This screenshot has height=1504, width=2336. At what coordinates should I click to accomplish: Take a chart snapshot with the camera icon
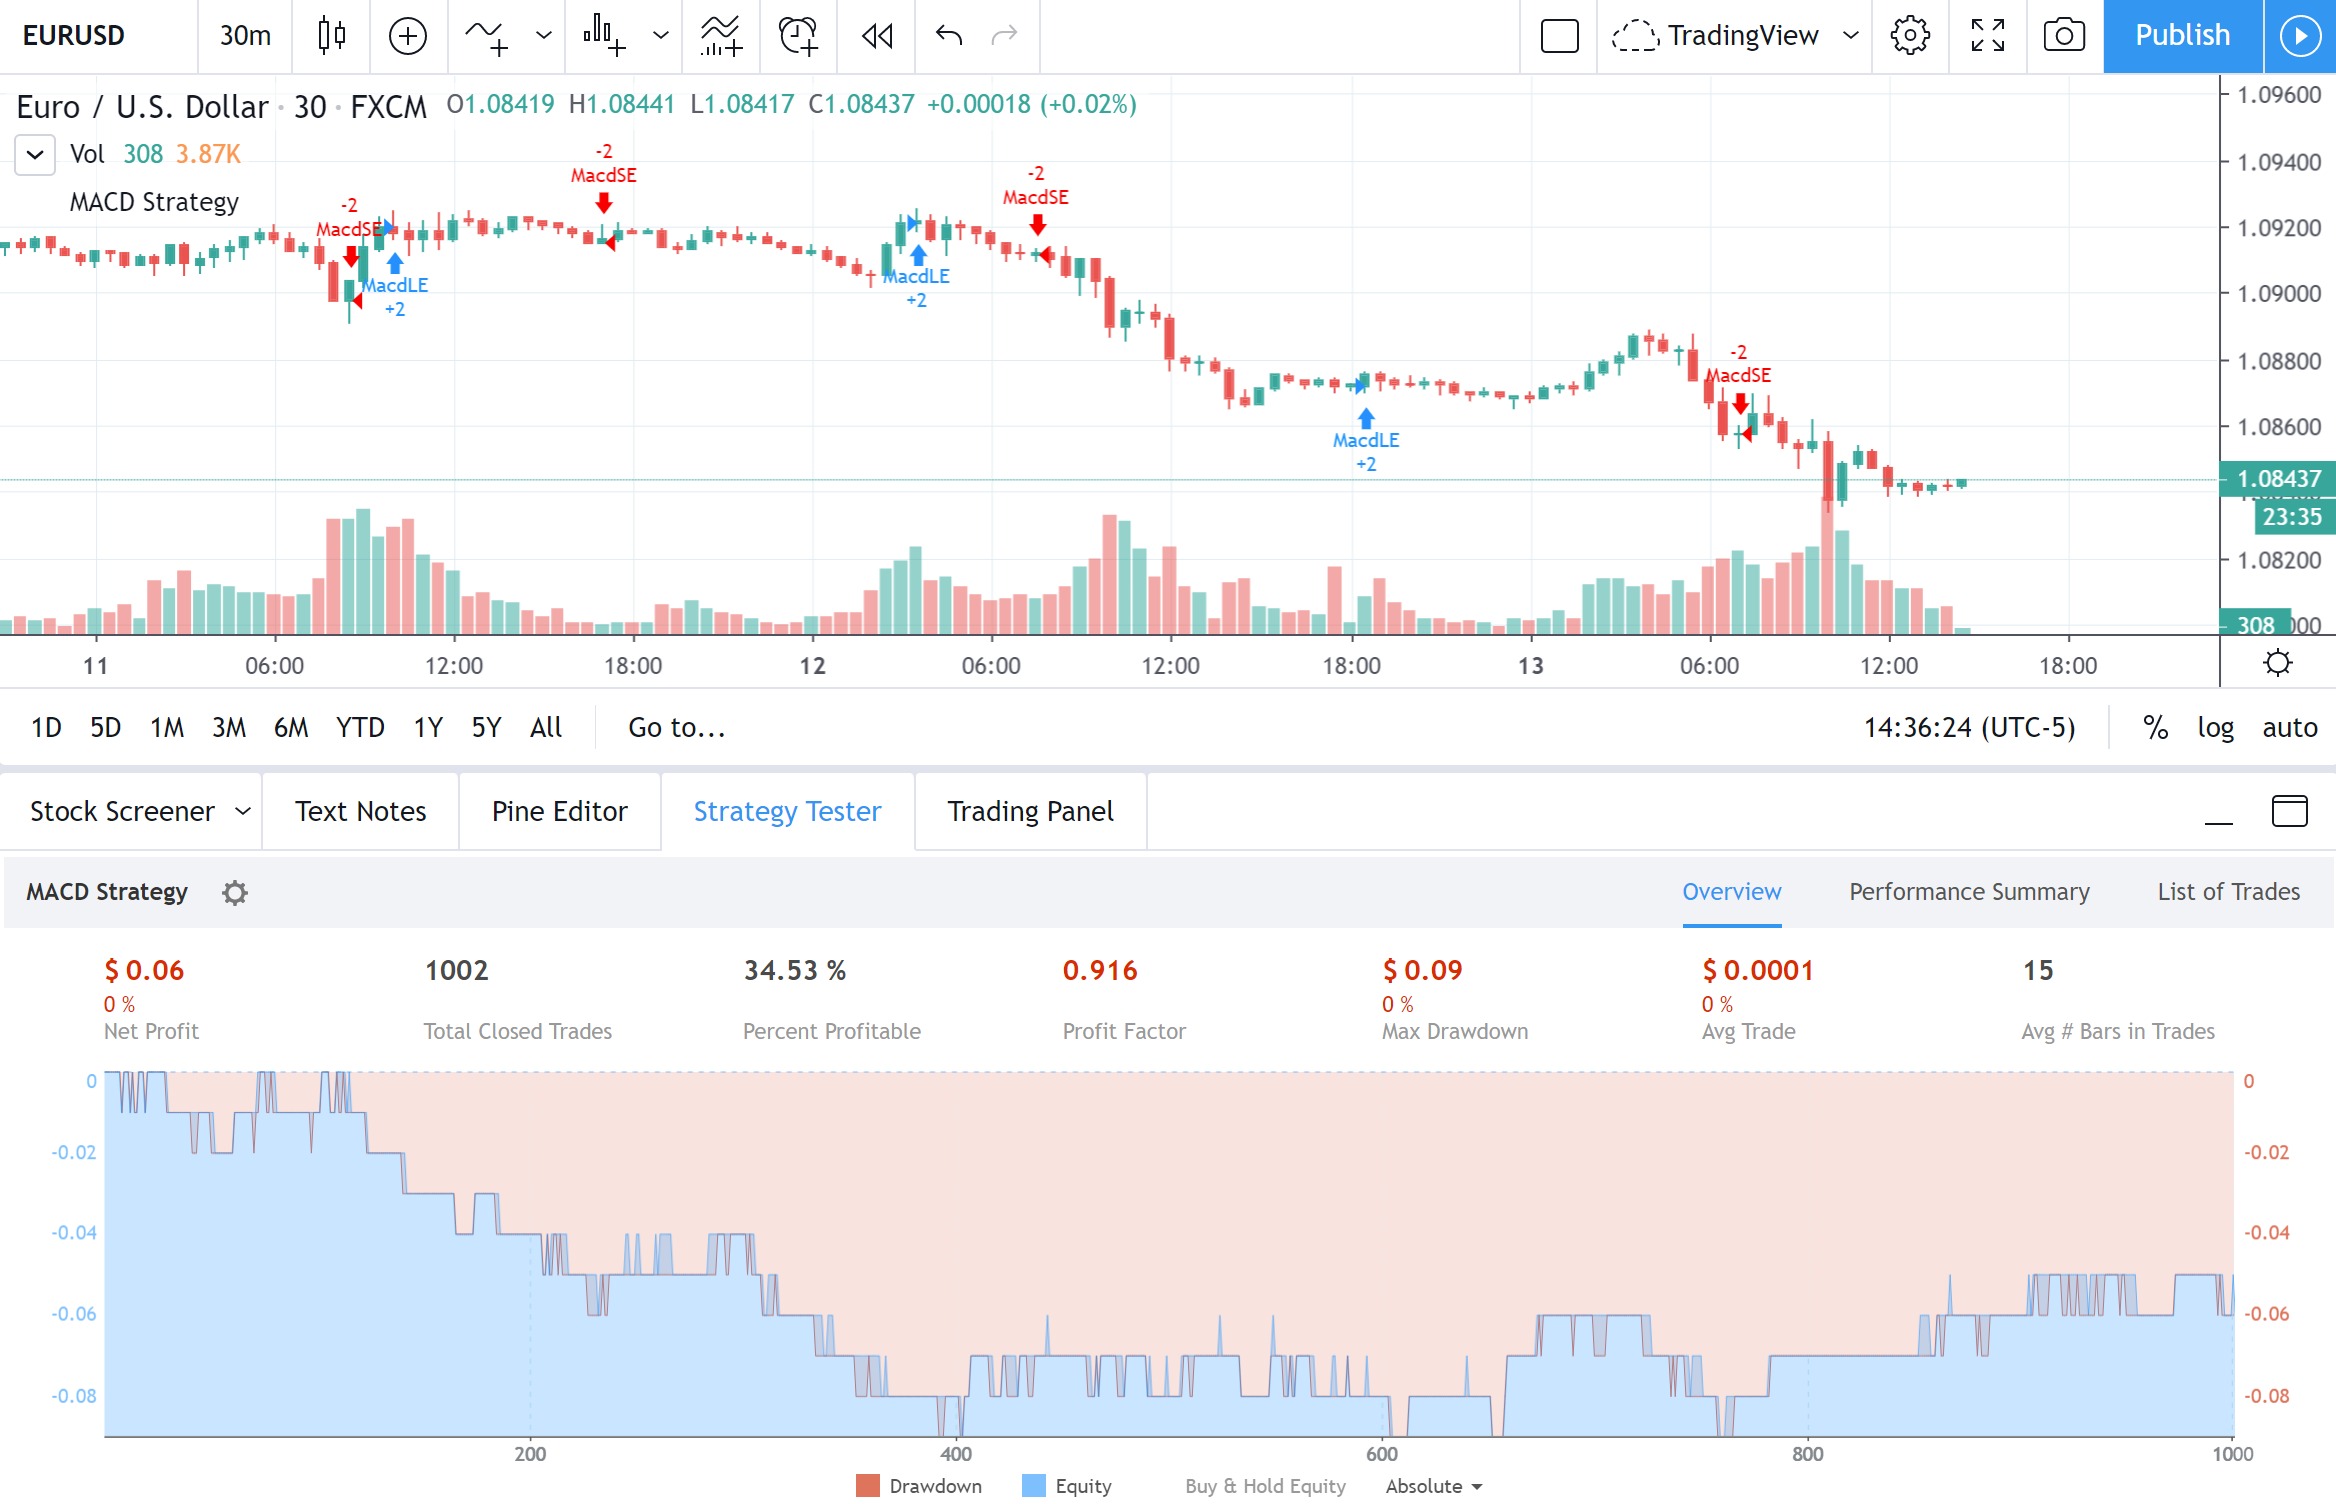[2063, 36]
